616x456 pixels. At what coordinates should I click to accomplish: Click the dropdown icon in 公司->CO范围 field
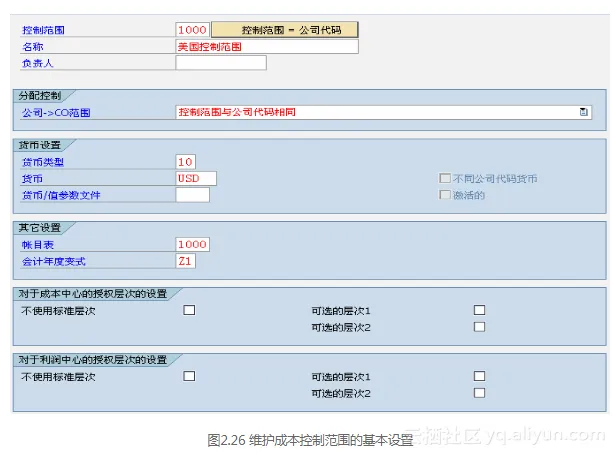coord(583,112)
